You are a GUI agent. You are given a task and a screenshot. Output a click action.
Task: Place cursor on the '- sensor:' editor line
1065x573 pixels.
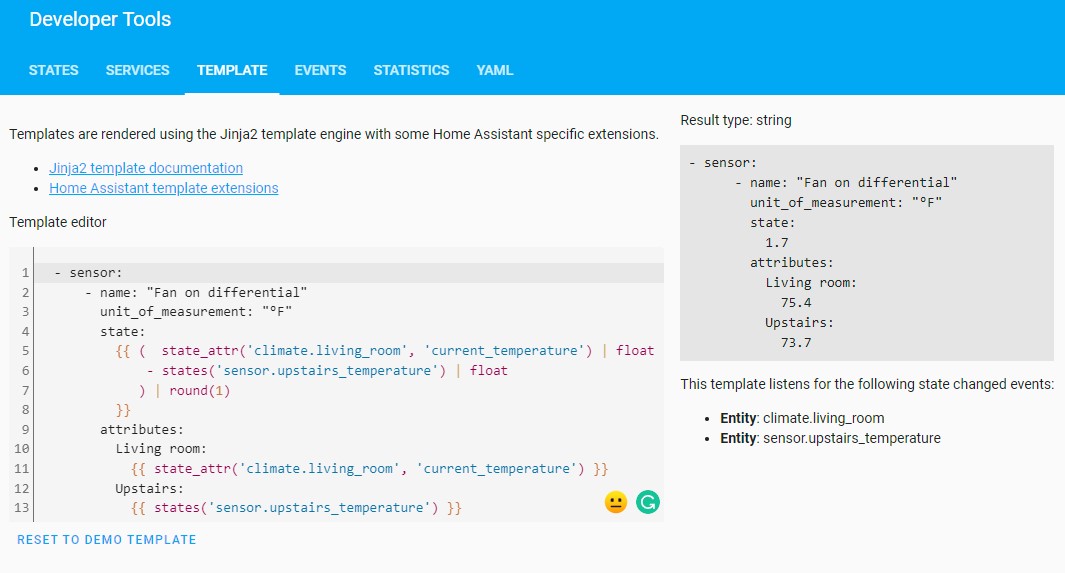click(88, 273)
